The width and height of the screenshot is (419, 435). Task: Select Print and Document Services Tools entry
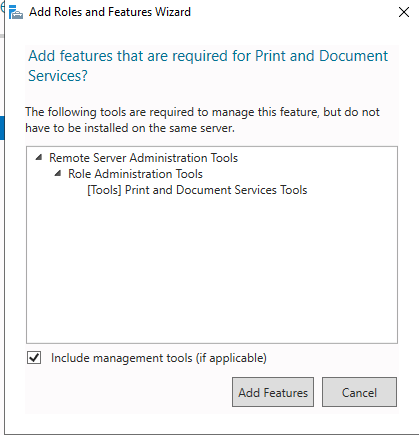click(x=197, y=190)
